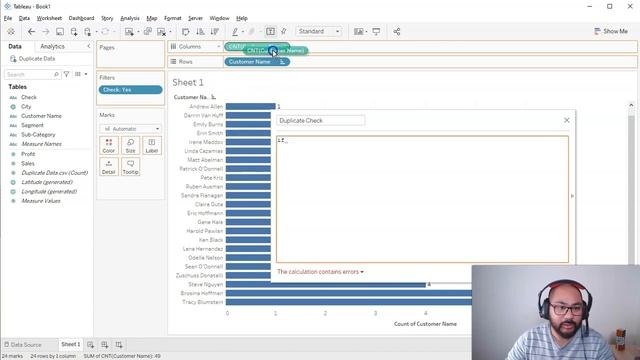Click the Undo back arrow
Image resolution: width=640 pixels, height=360 pixels.
point(31,31)
